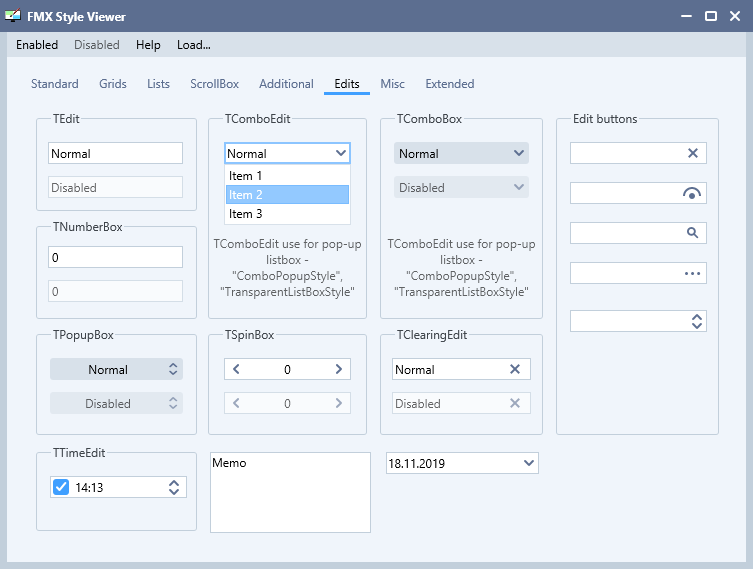Click the password eye icon in Edit buttons
This screenshot has height=569, width=753.
click(692, 194)
